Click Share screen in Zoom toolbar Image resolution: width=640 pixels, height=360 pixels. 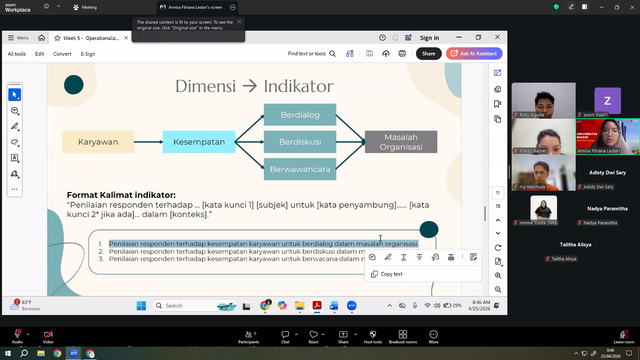(x=343, y=337)
